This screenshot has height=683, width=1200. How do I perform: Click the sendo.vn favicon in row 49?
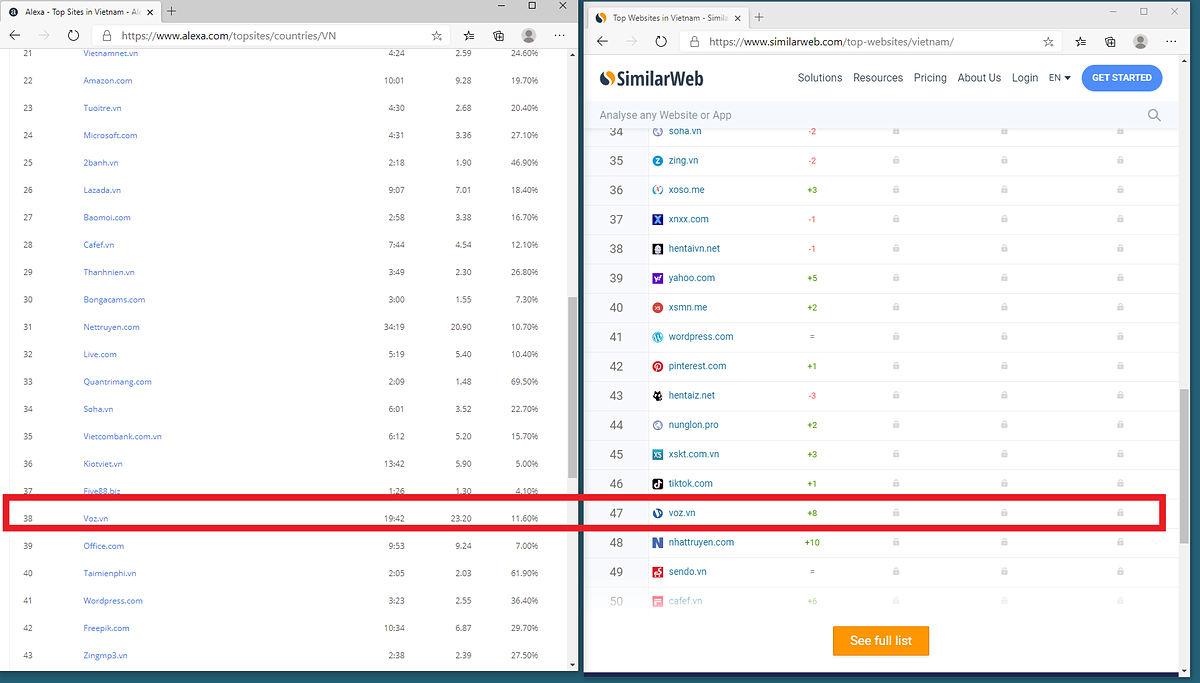pyautogui.click(x=658, y=572)
